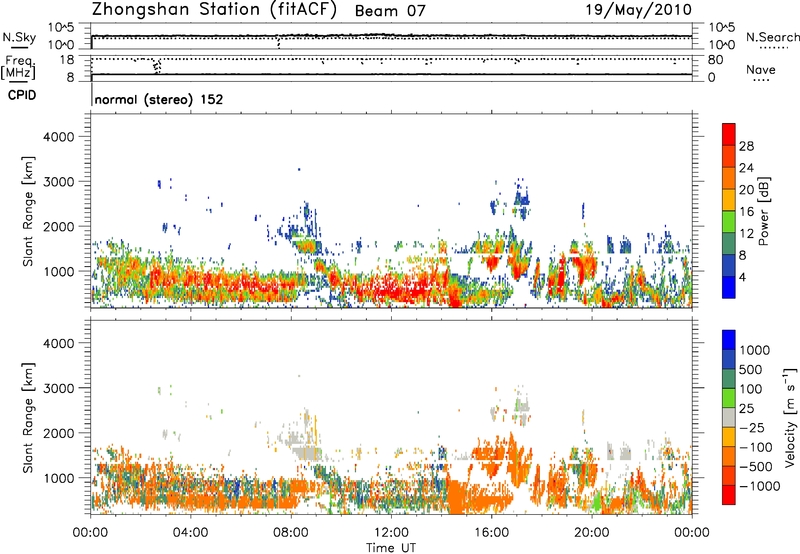800x554 pixels.
Task: Click the '80' tick on the Nave axis
Action: 715,60
